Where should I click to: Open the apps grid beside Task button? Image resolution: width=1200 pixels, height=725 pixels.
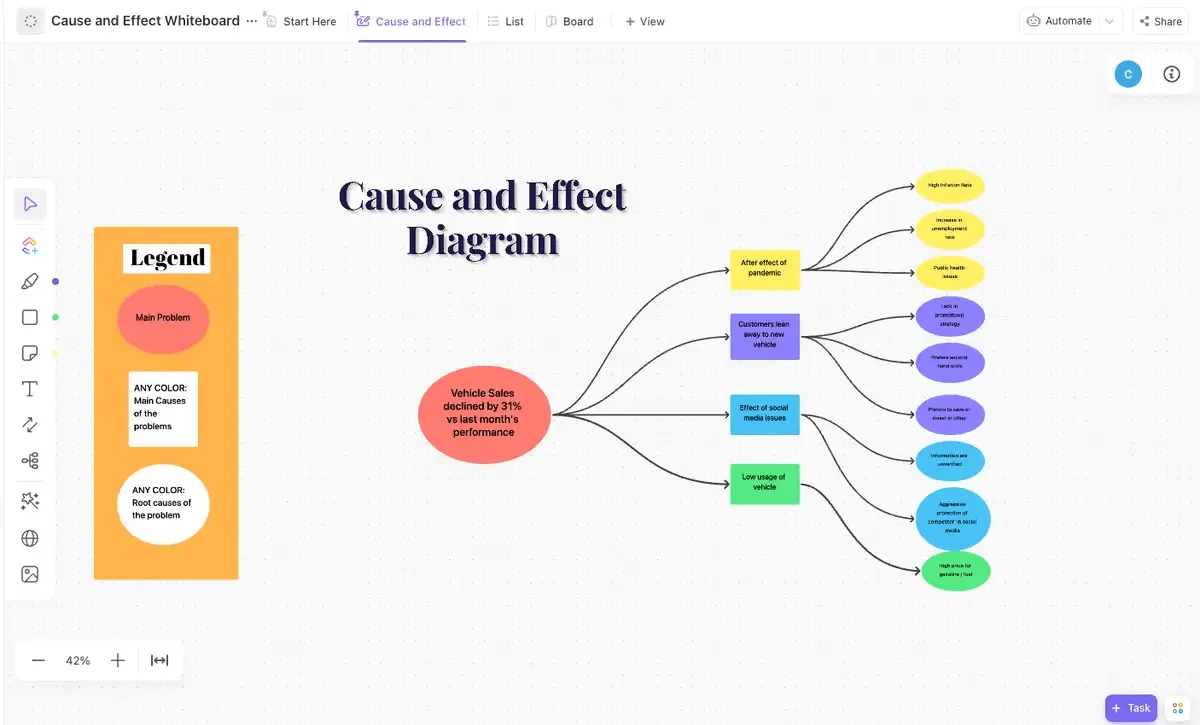click(x=1176, y=708)
